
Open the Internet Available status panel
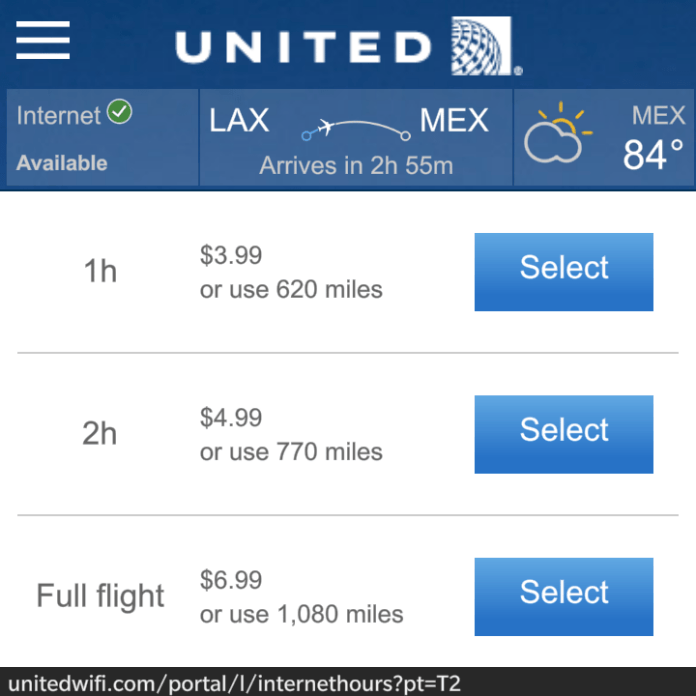[102, 137]
